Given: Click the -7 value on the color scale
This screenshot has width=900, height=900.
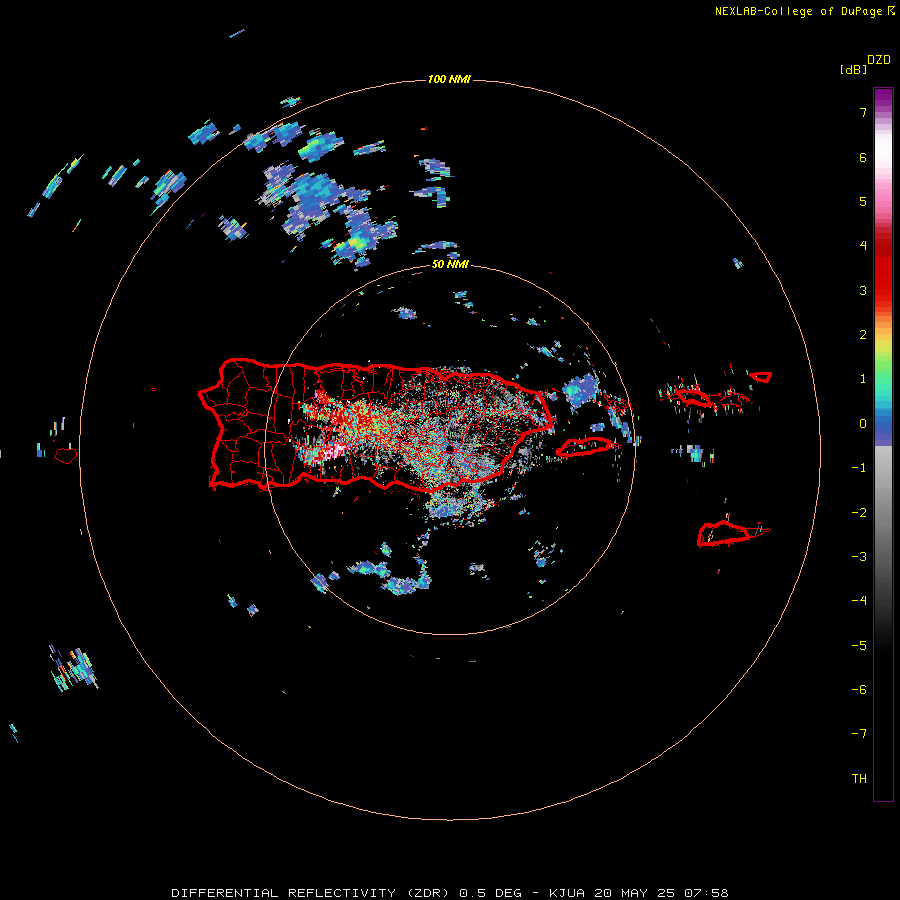Looking at the screenshot, I should [859, 734].
